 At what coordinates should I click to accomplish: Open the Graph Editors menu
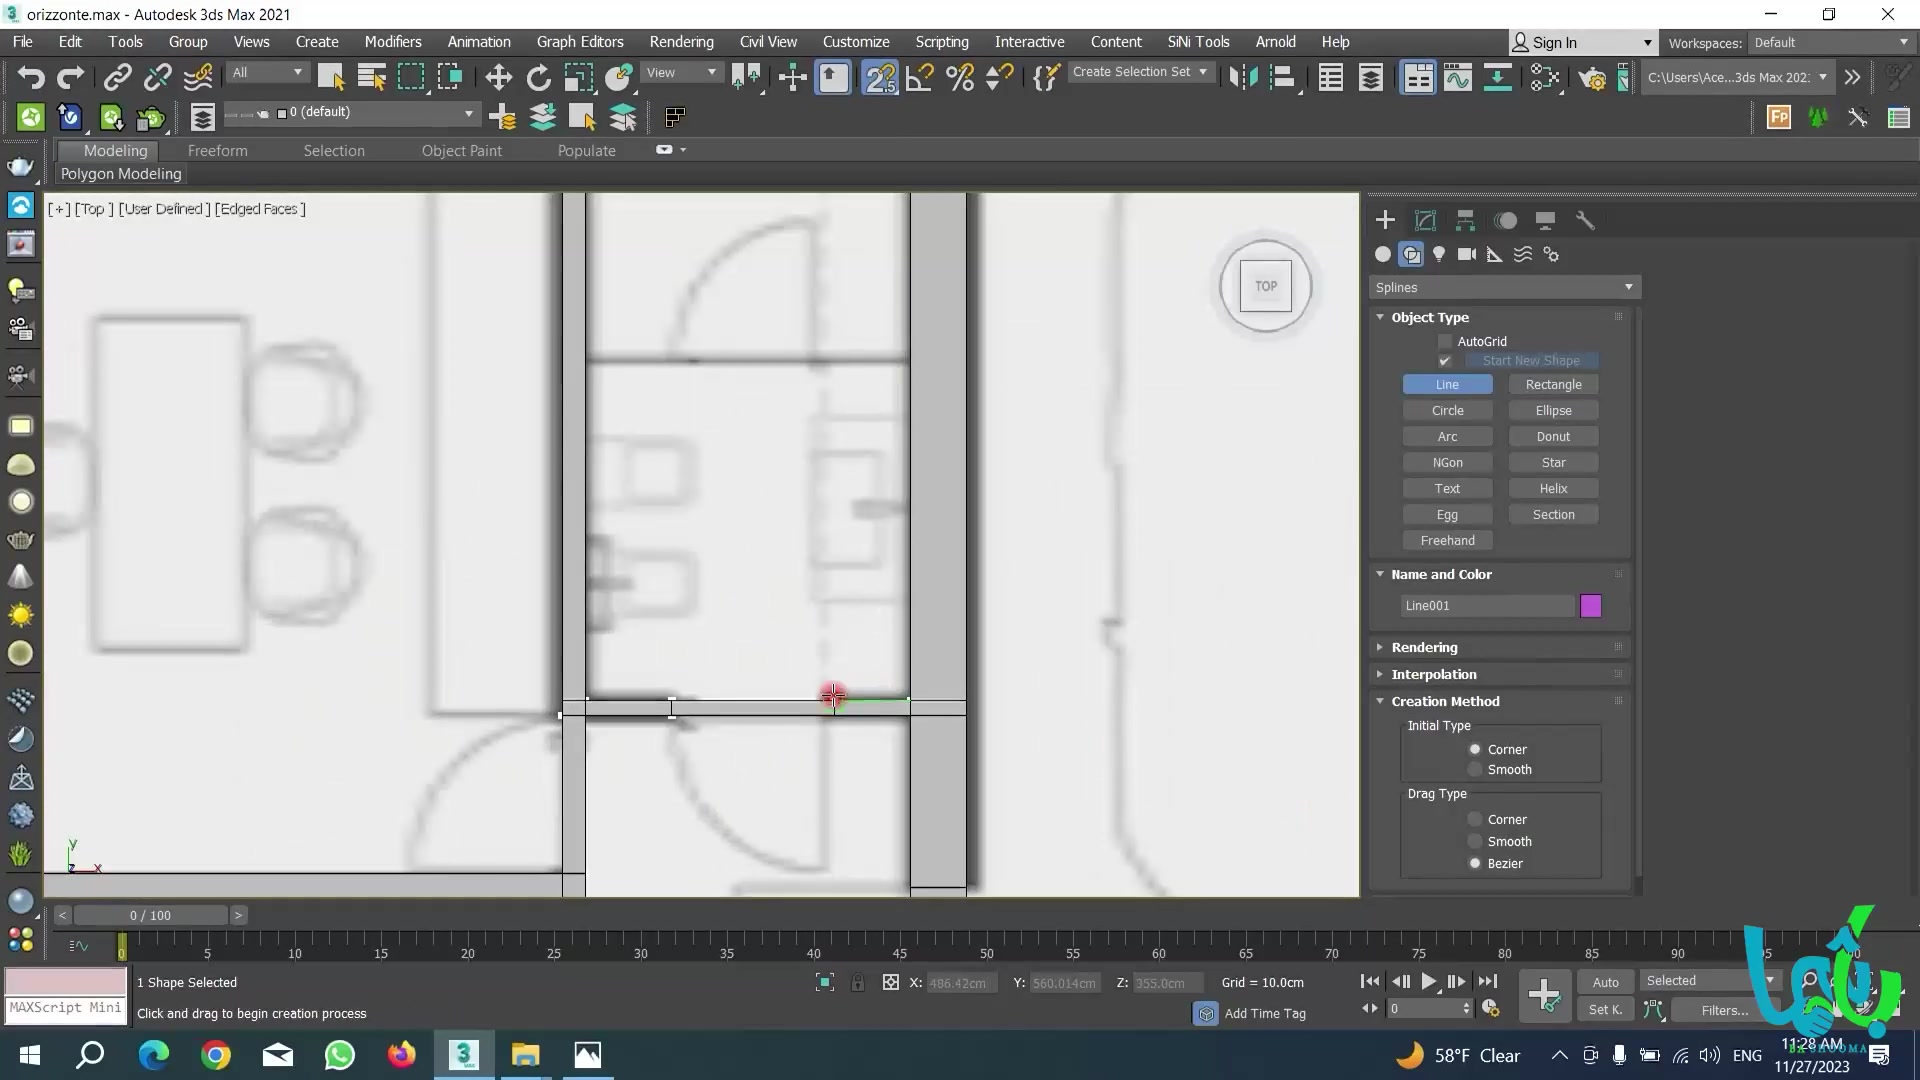[x=580, y=42]
